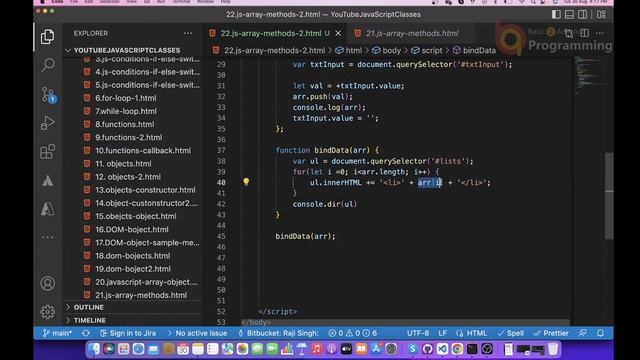
Task: Click the body breadcrumb item
Action: (x=387, y=50)
